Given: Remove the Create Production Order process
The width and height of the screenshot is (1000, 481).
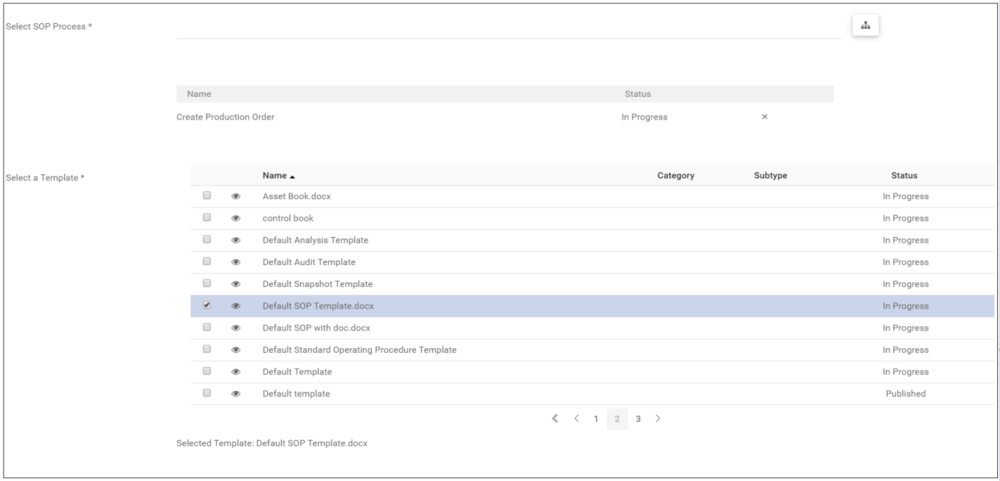Looking at the screenshot, I should [765, 117].
